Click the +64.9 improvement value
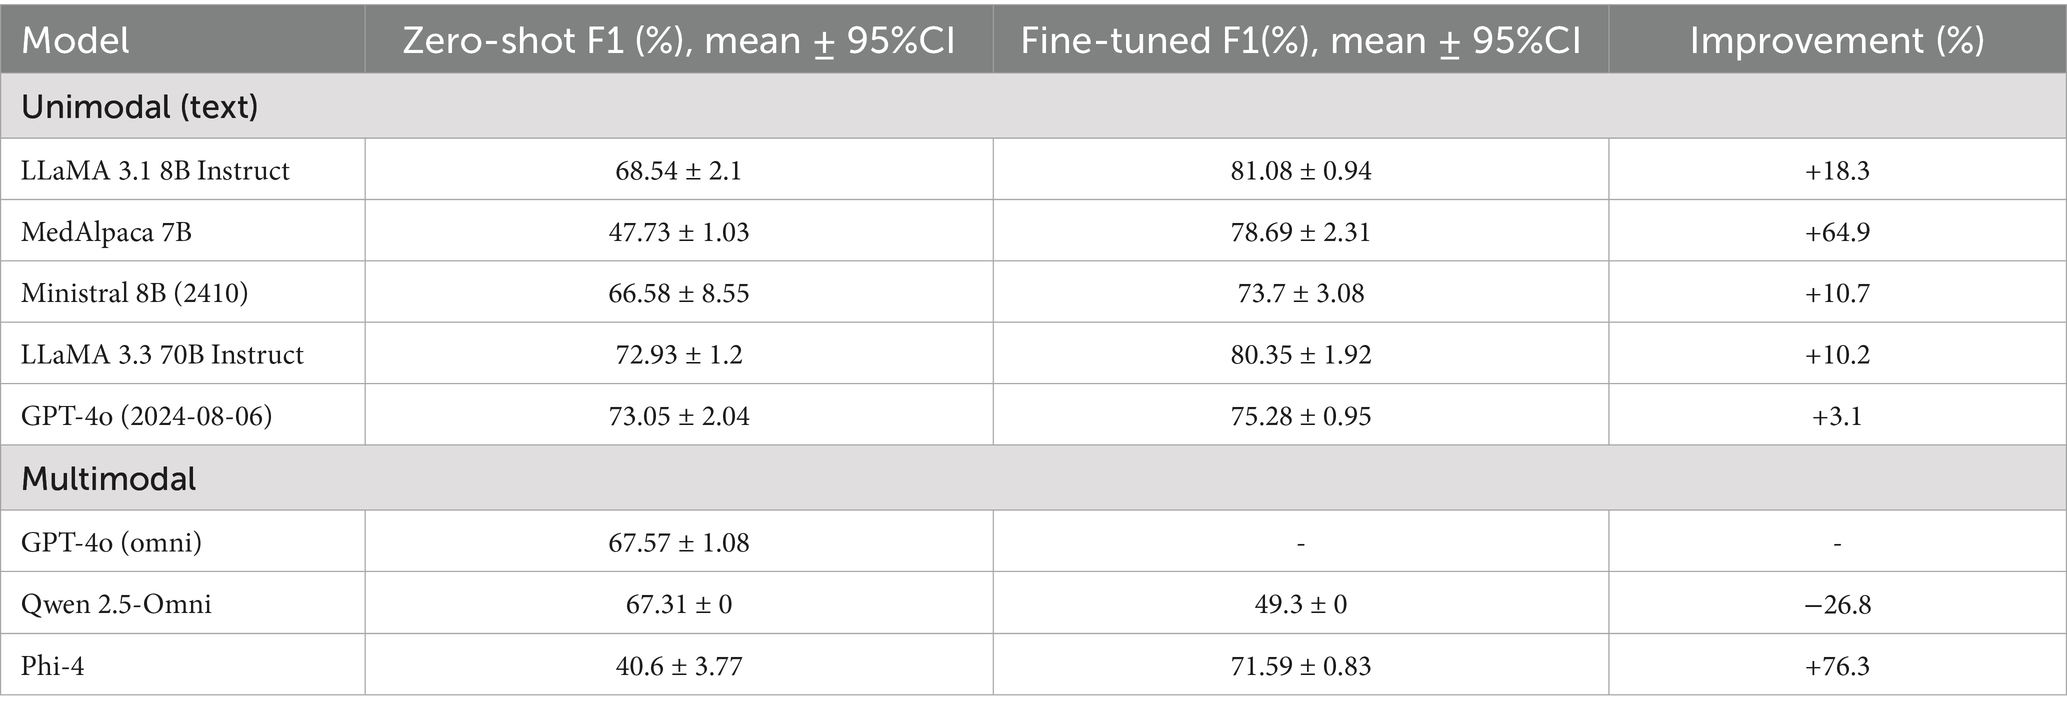 pyautogui.click(x=1837, y=233)
